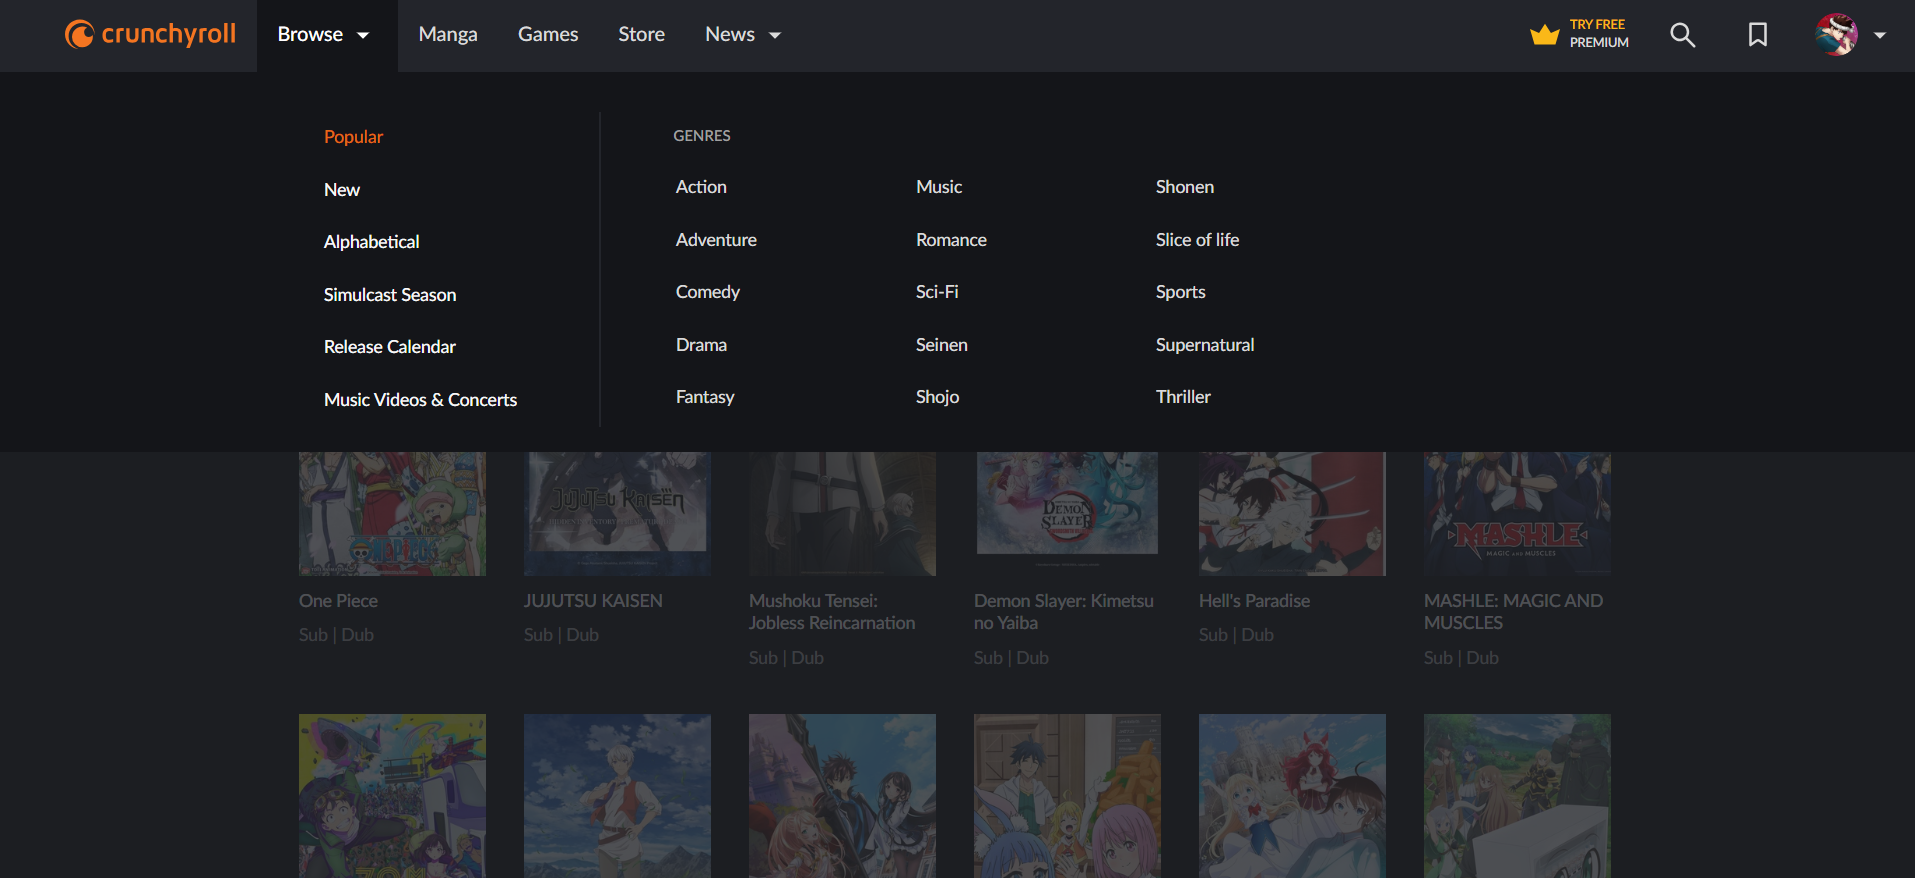Open the Release Calendar

click(x=390, y=347)
